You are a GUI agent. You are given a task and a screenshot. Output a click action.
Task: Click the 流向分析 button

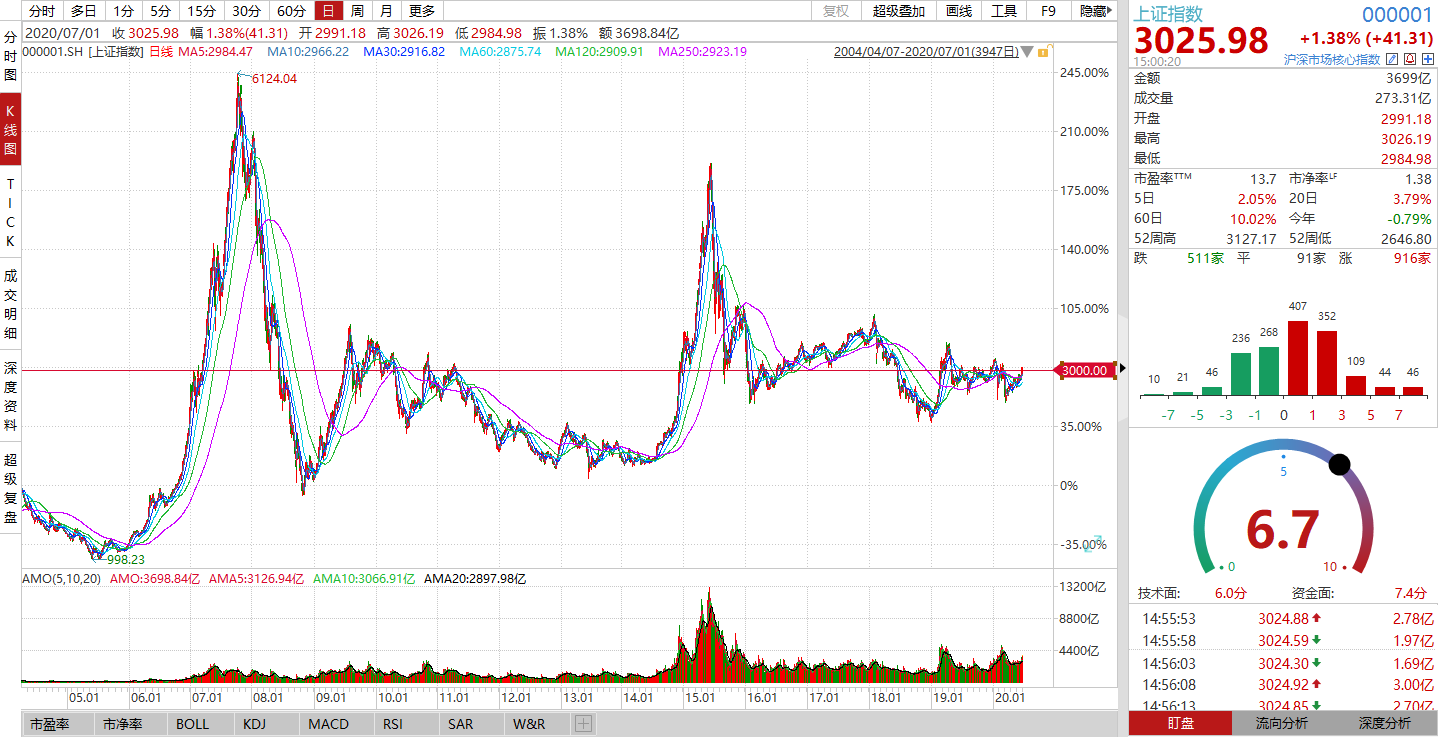point(1283,724)
